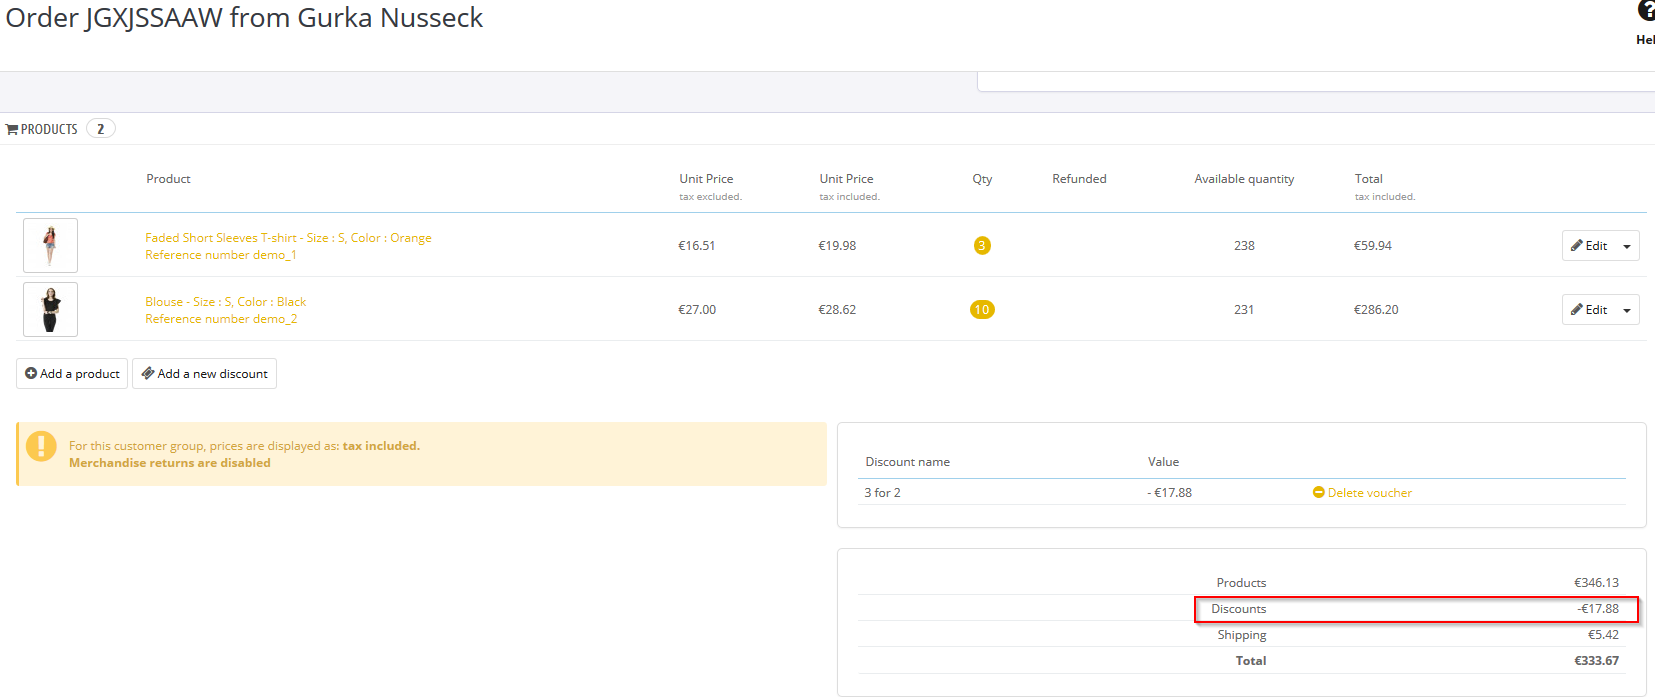Image resolution: width=1655 pixels, height=697 pixels.
Task: Click the Total tax included column header
Action: [1369, 179]
